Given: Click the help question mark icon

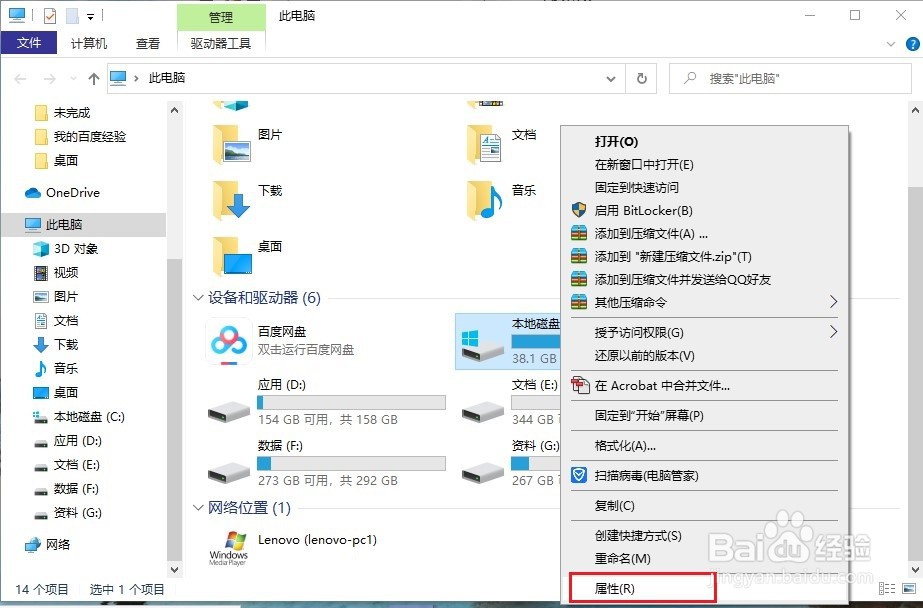Looking at the screenshot, I should (909, 43).
